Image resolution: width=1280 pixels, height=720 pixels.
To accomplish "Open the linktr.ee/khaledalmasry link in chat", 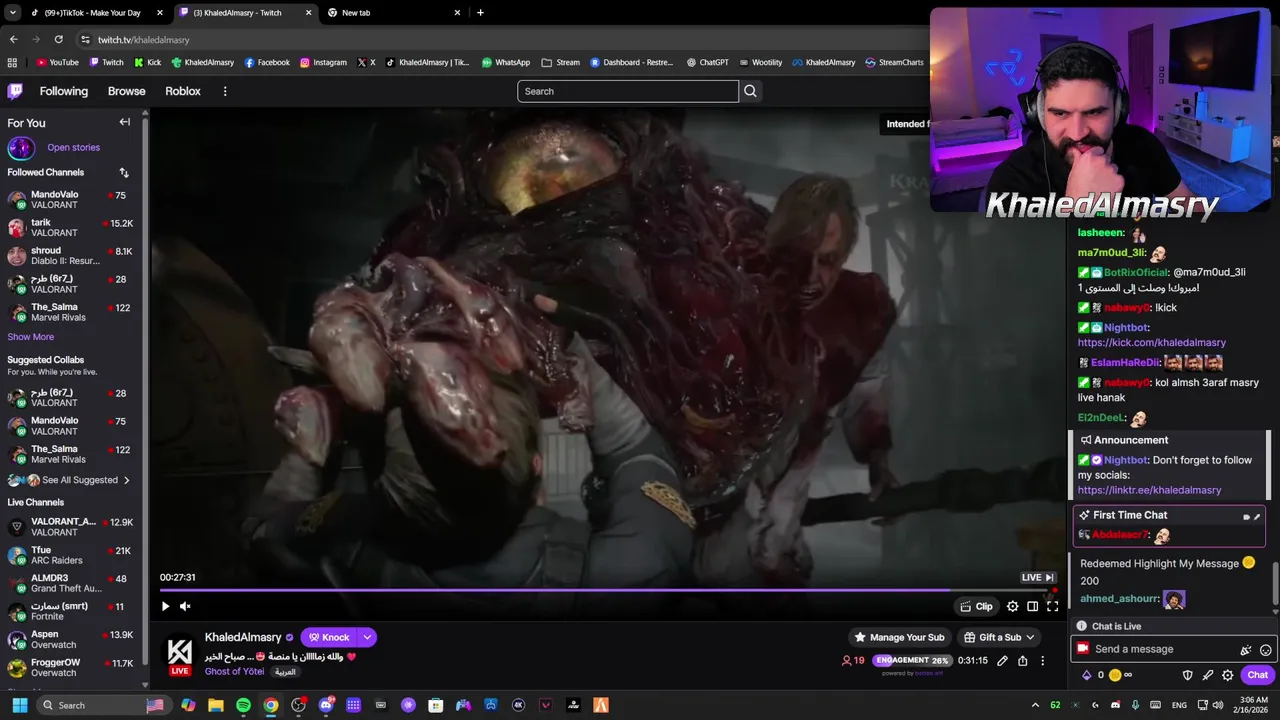I will pos(1149,490).
